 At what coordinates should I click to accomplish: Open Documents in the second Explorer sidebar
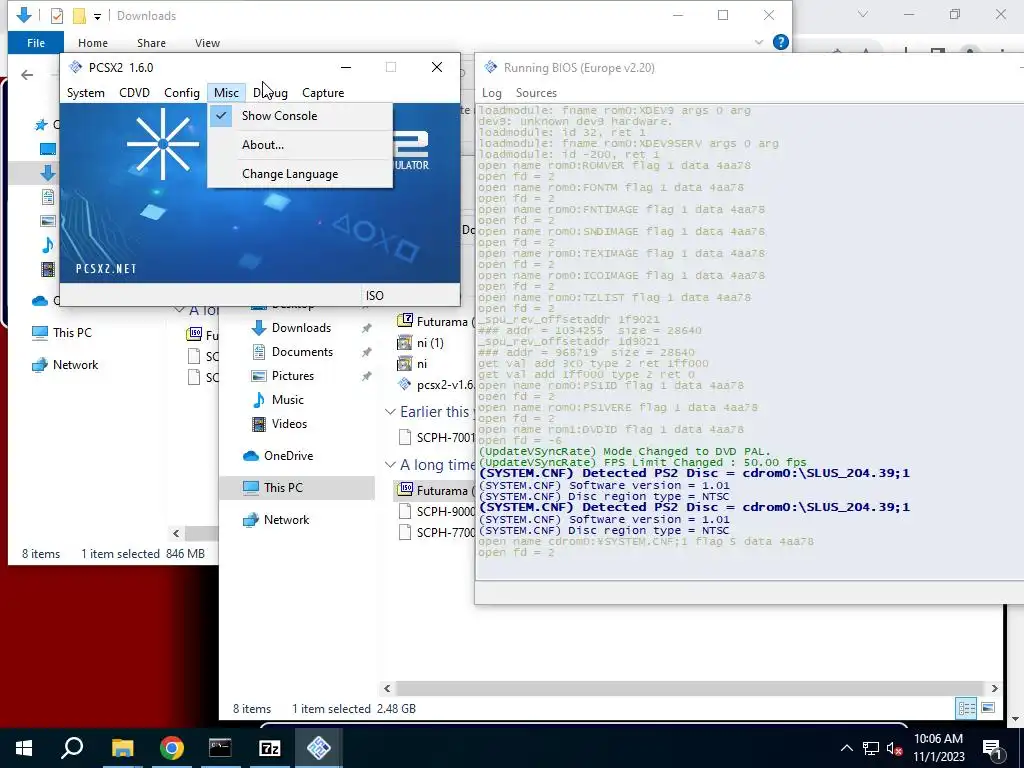click(302, 352)
